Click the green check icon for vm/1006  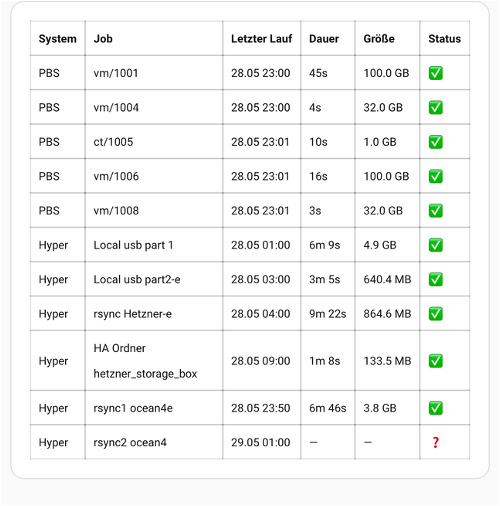pos(435,176)
